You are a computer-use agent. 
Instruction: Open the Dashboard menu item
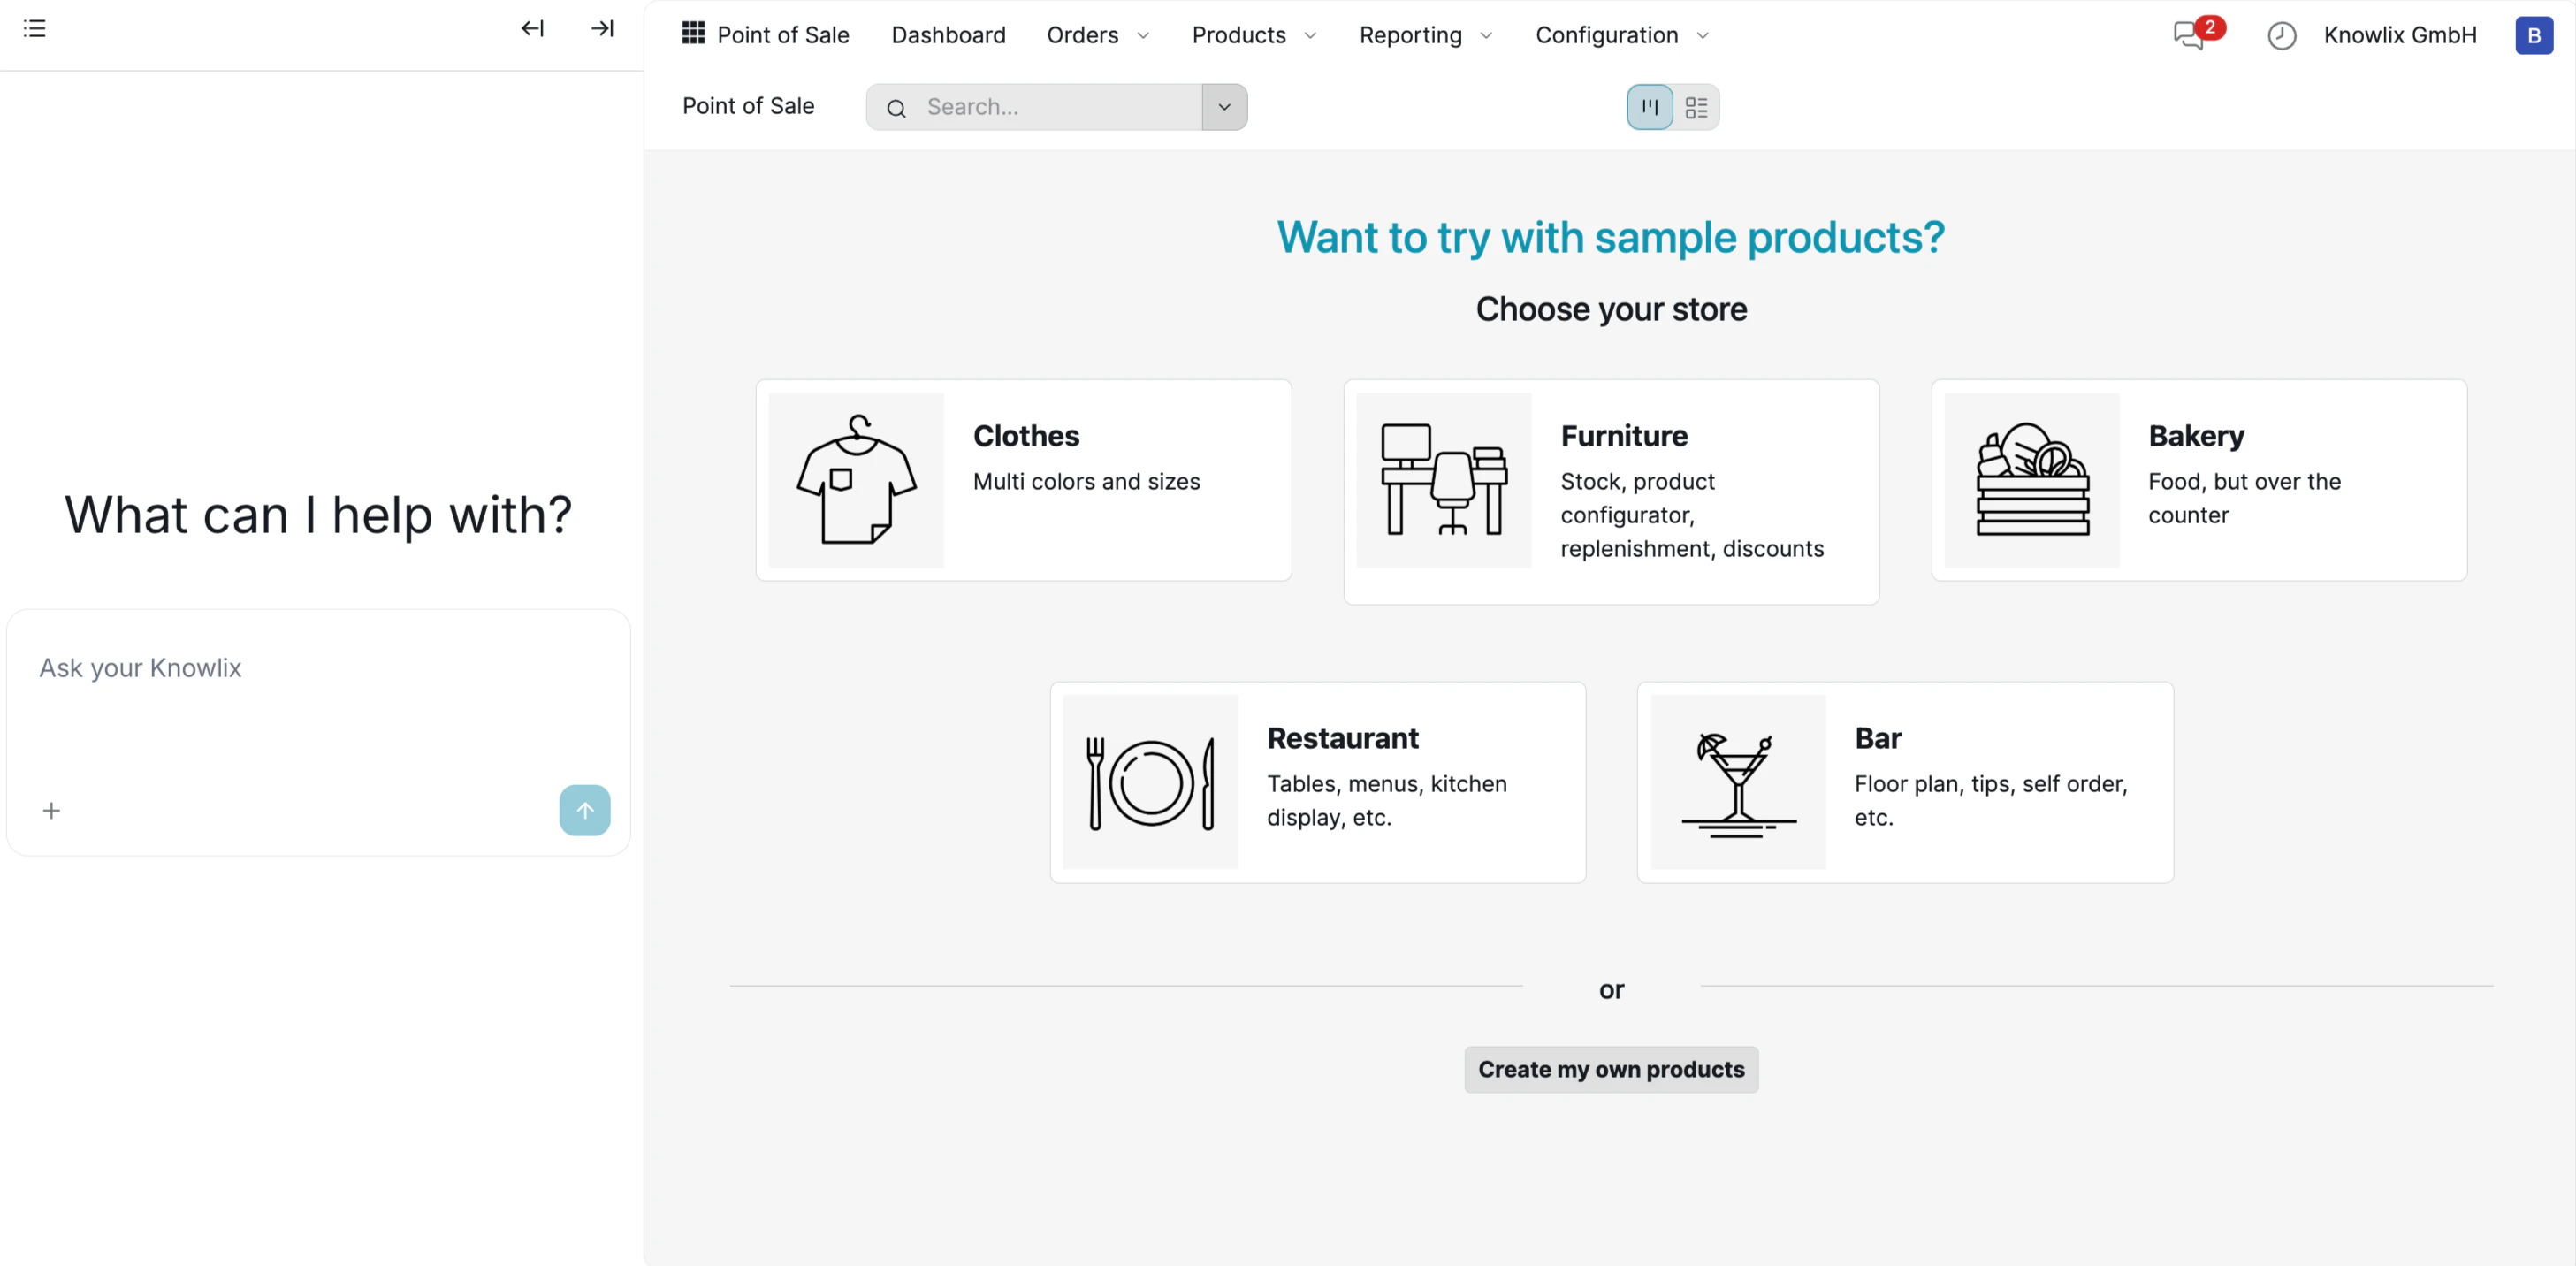coord(948,35)
